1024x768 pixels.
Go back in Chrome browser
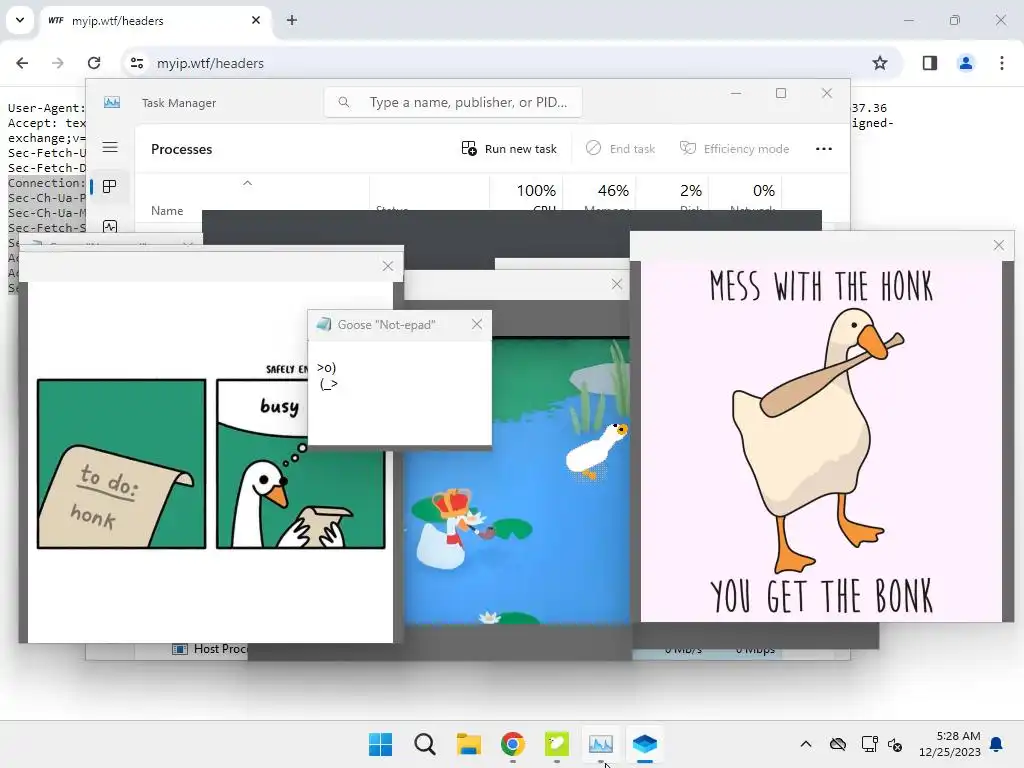22,63
